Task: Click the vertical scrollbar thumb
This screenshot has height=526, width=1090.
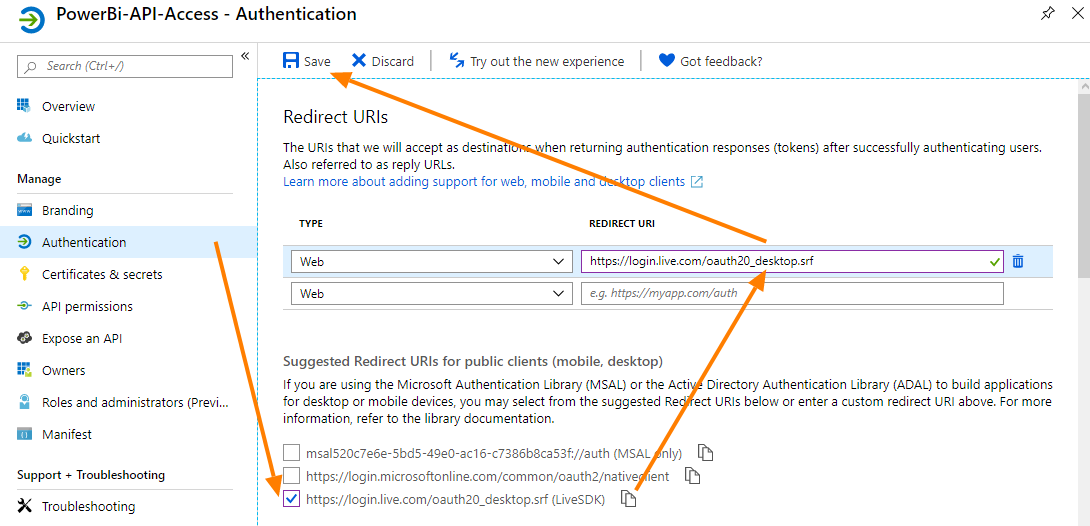Action: pyautogui.click(x=1083, y=188)
